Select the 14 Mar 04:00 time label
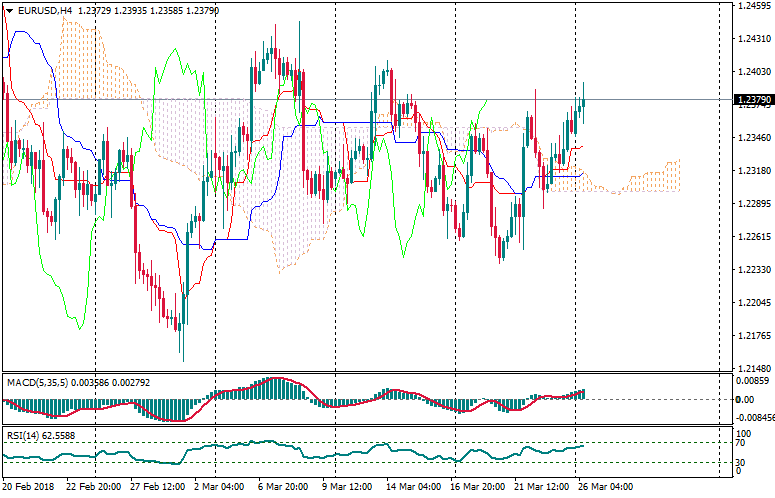Screen dimensions: 775x498 pos(413,487)
